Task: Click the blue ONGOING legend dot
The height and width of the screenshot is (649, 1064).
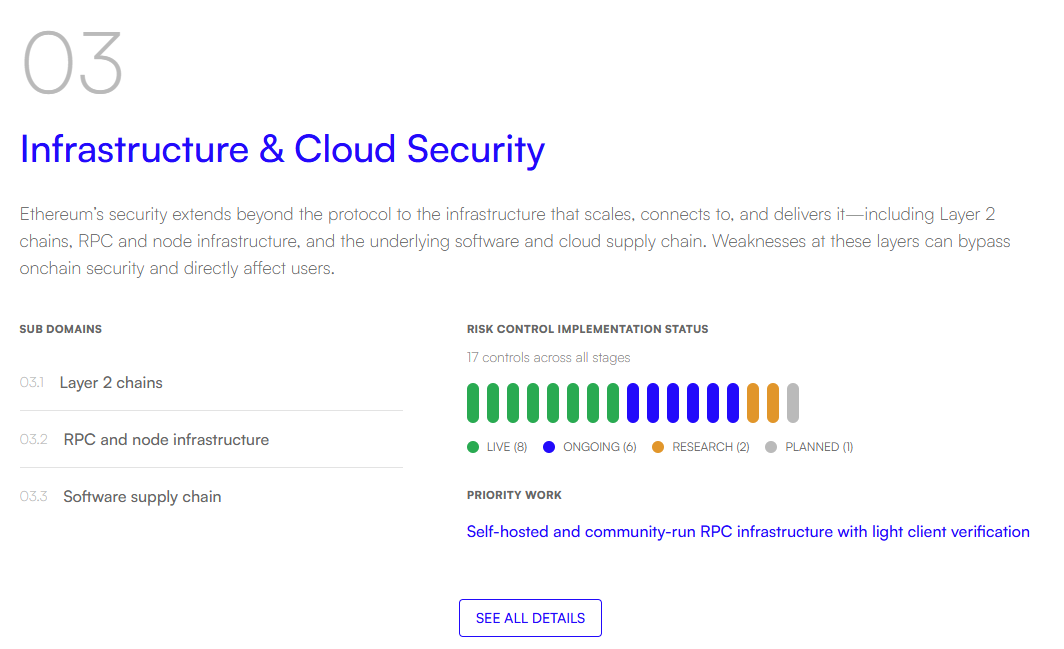Action: click(x=549, y=447)
